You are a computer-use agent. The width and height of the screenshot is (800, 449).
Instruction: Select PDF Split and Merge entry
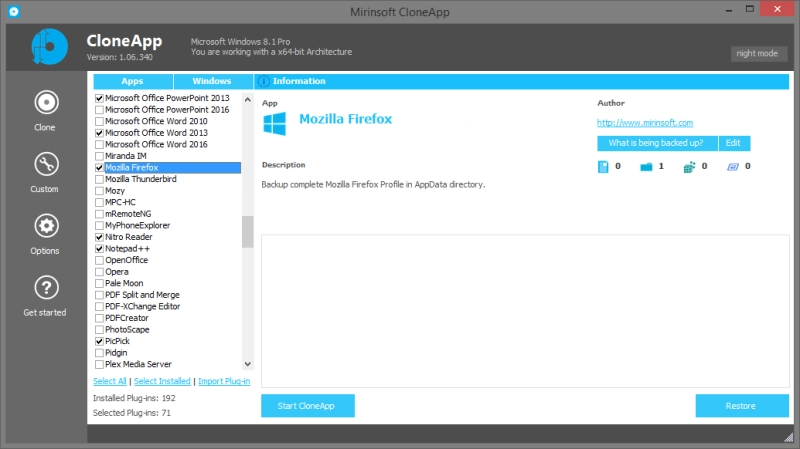tap(142, 295)
